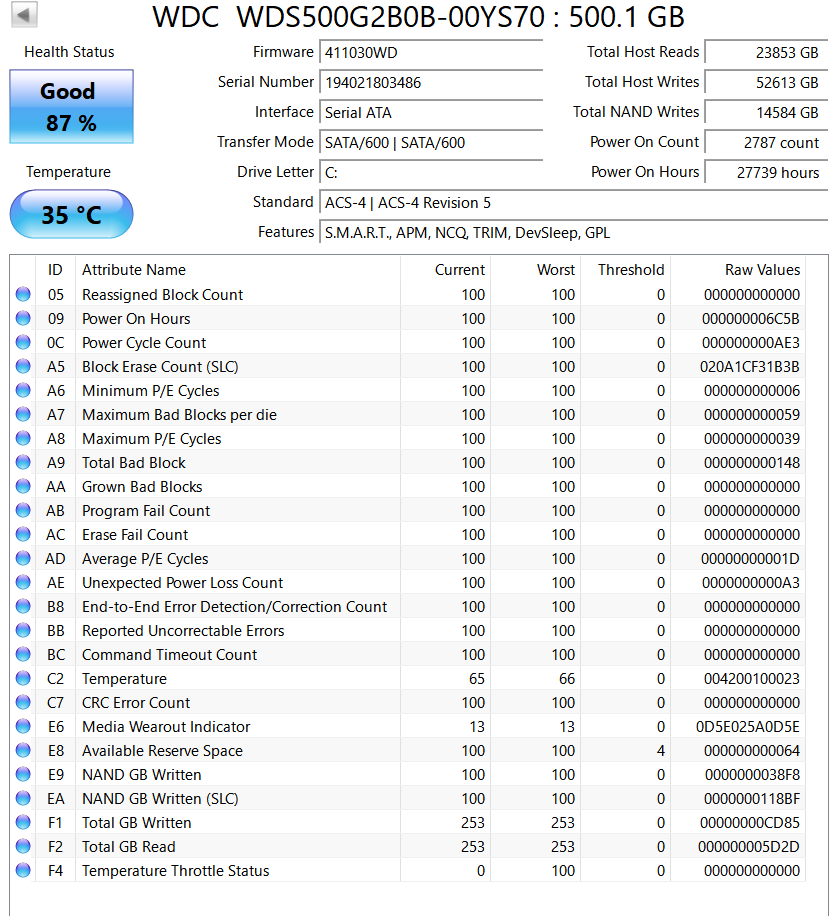Click the Threshold column header
Image resolution: width=836 pixels, height=916 pixels.
(626, 270)
